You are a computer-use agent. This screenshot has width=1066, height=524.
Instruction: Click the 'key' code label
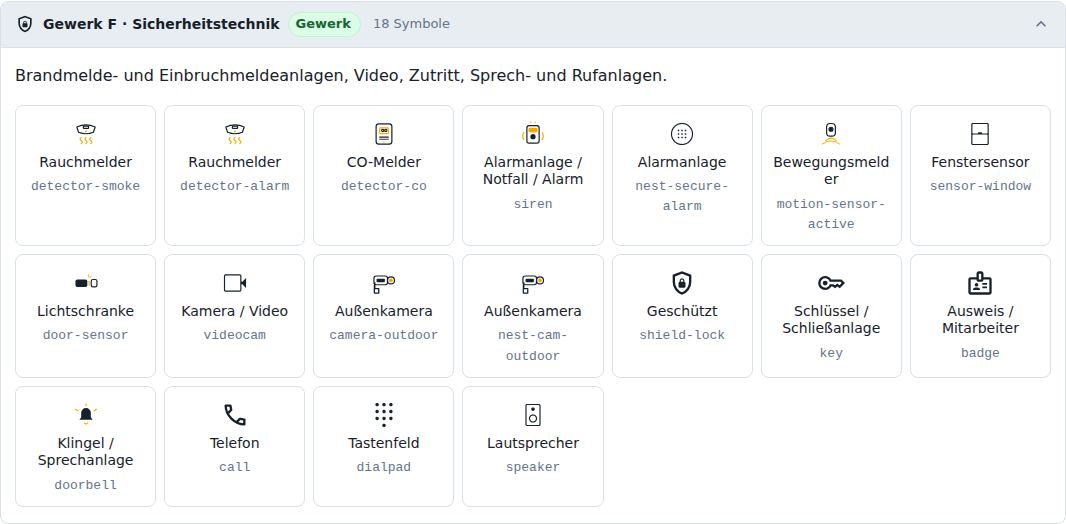(831, 353)
